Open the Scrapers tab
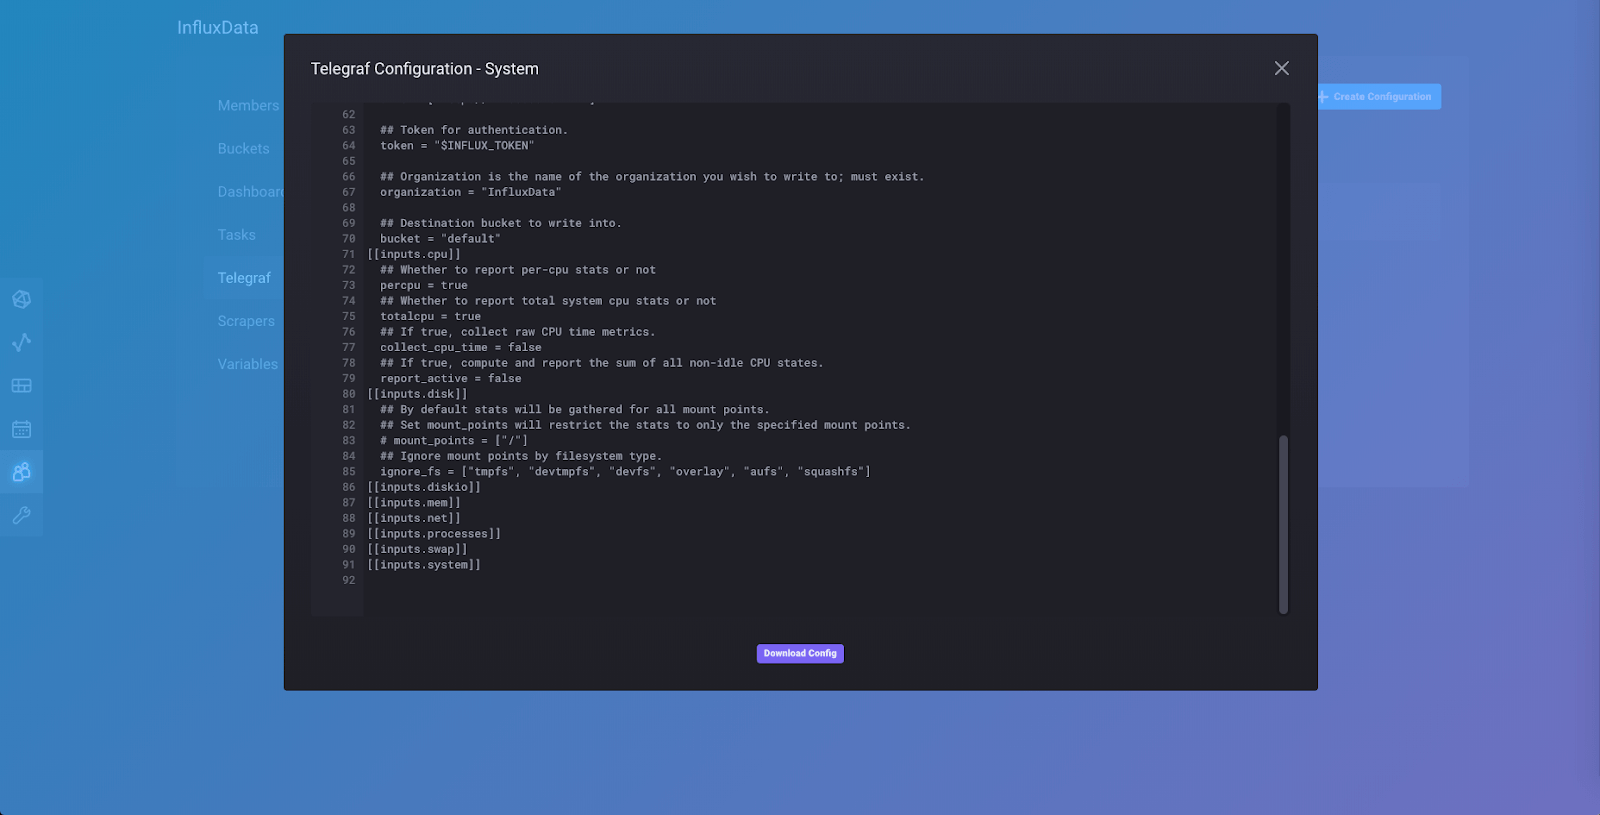 [x=246, y=321]
